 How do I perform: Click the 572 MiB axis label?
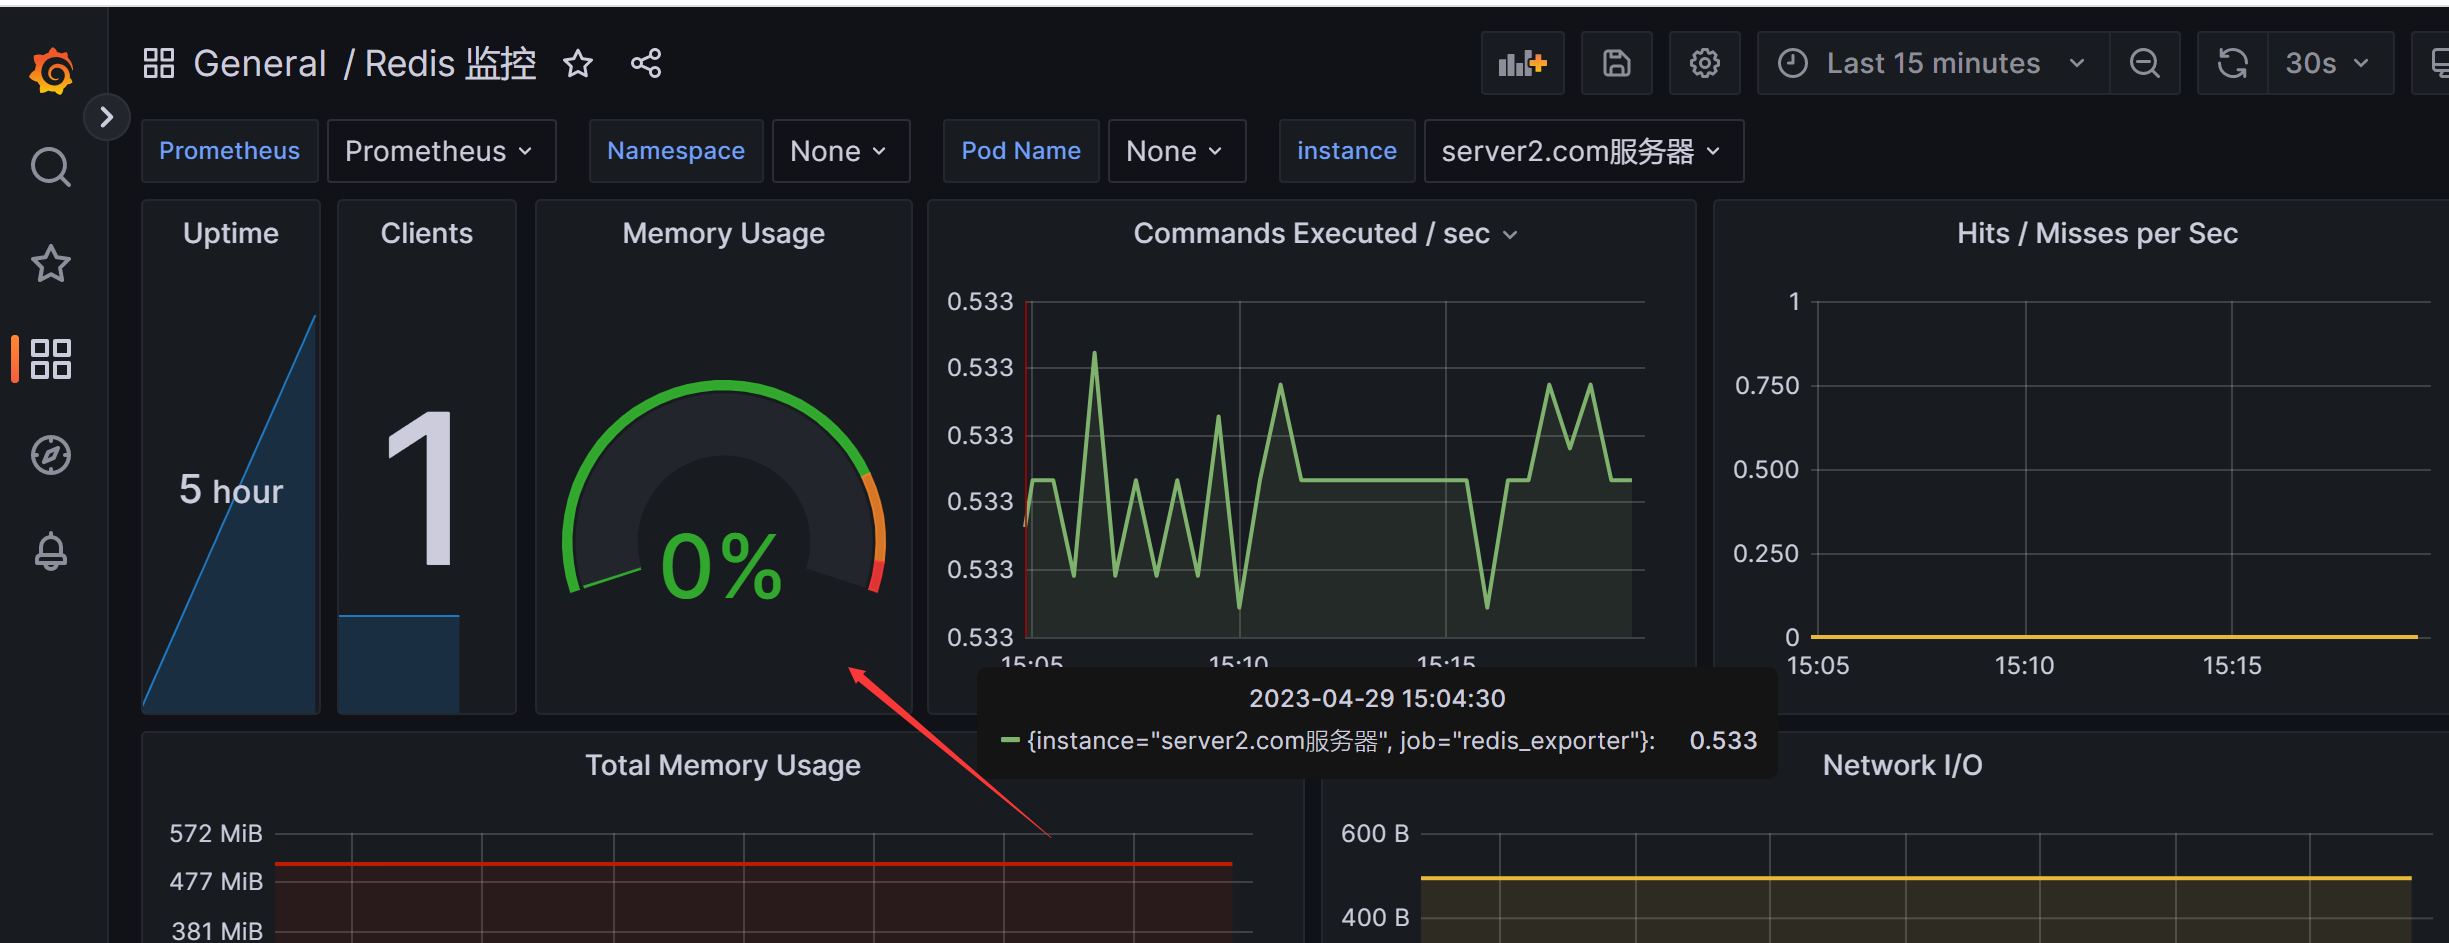point(216,833)
